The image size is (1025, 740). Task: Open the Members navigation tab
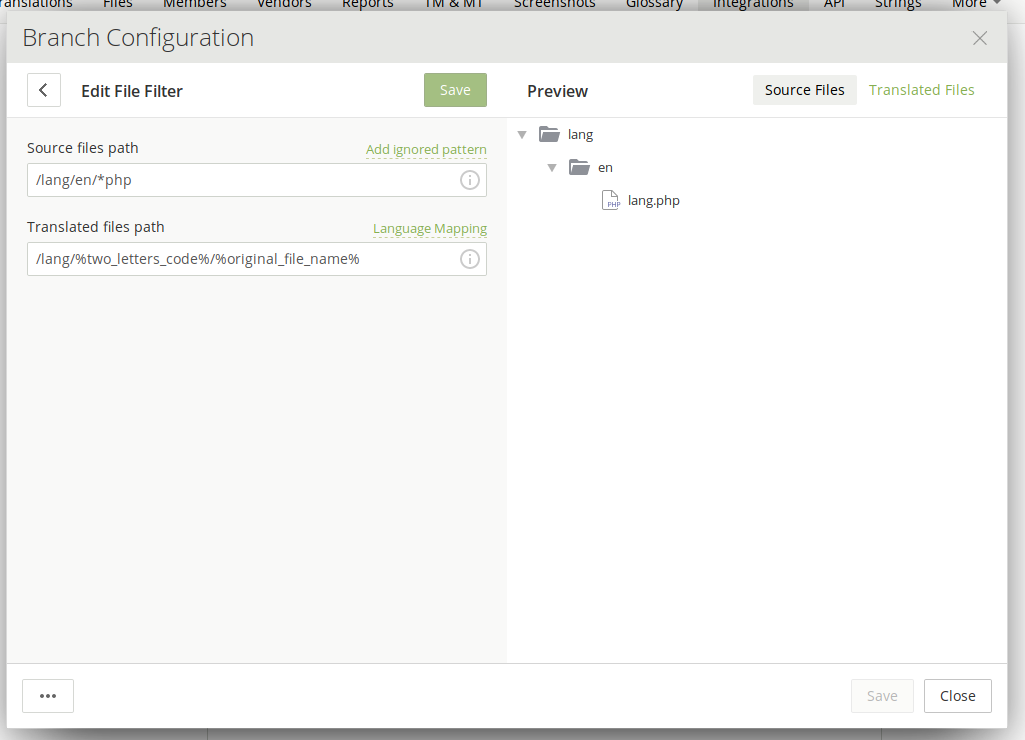[x=195, y=4]
